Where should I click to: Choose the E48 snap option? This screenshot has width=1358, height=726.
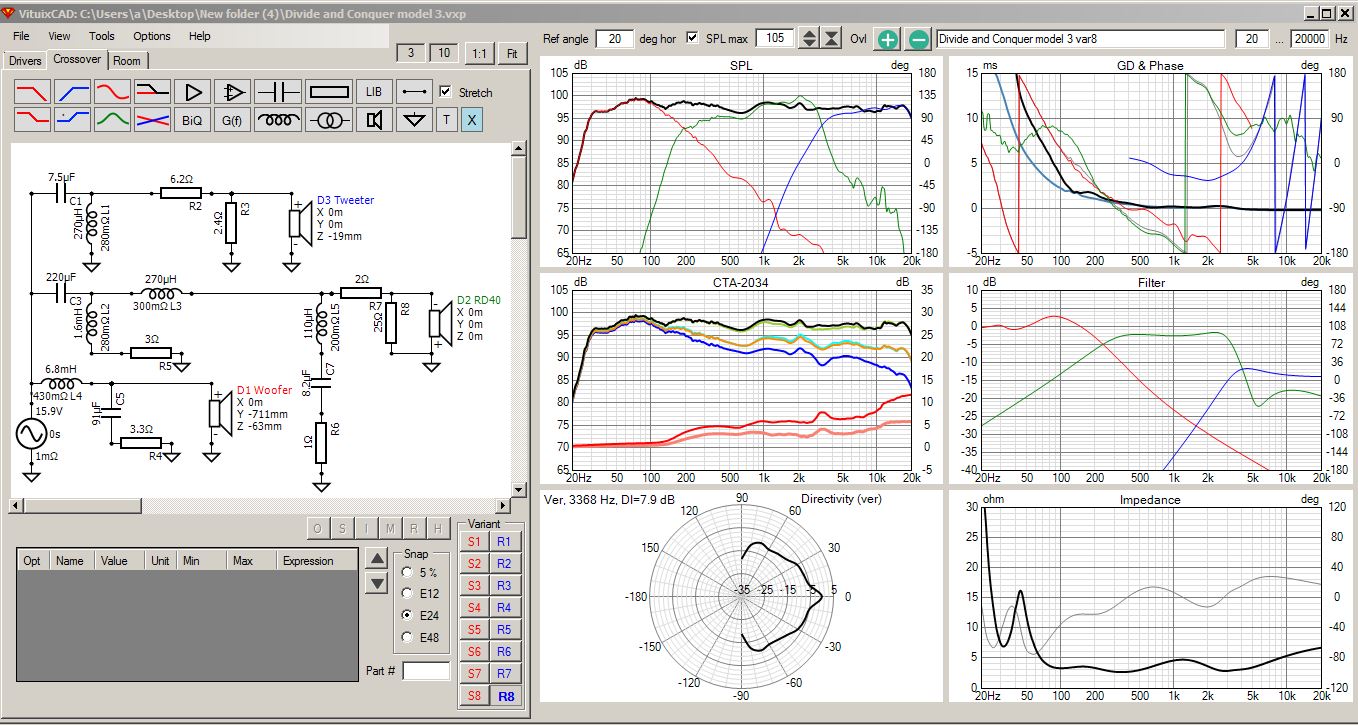click(405, 637)
